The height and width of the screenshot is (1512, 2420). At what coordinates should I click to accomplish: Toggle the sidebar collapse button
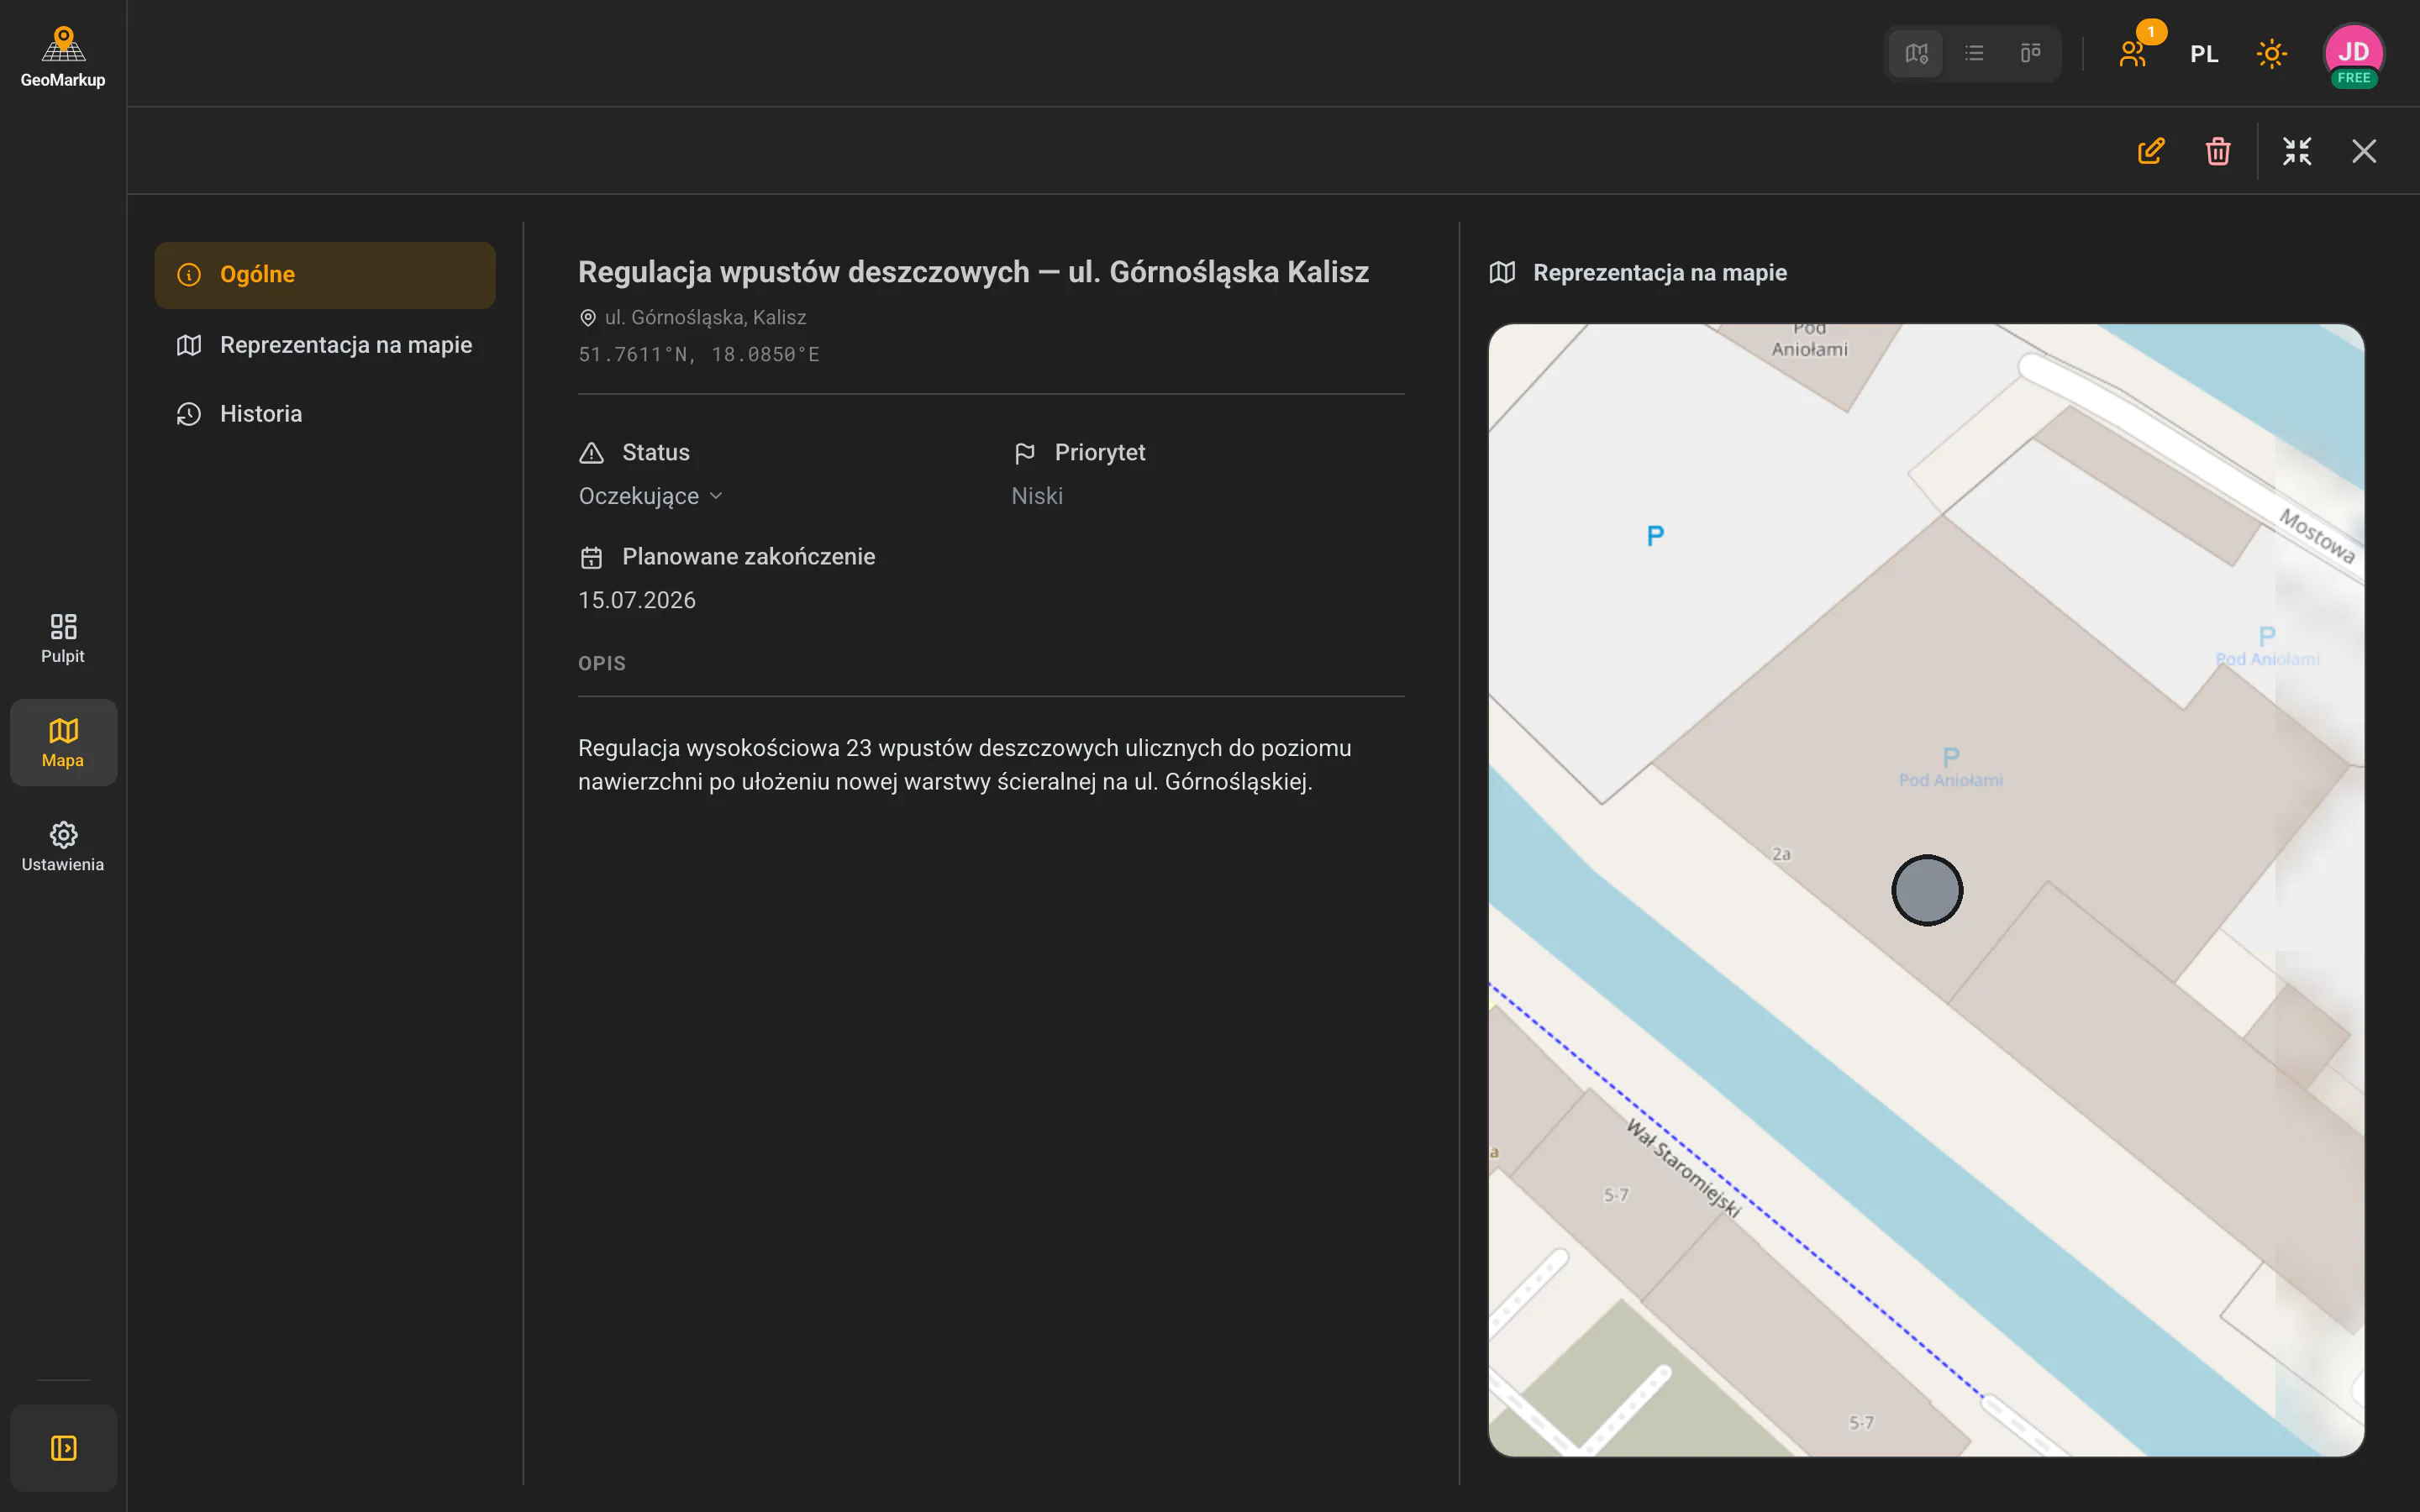[63, 1447]
